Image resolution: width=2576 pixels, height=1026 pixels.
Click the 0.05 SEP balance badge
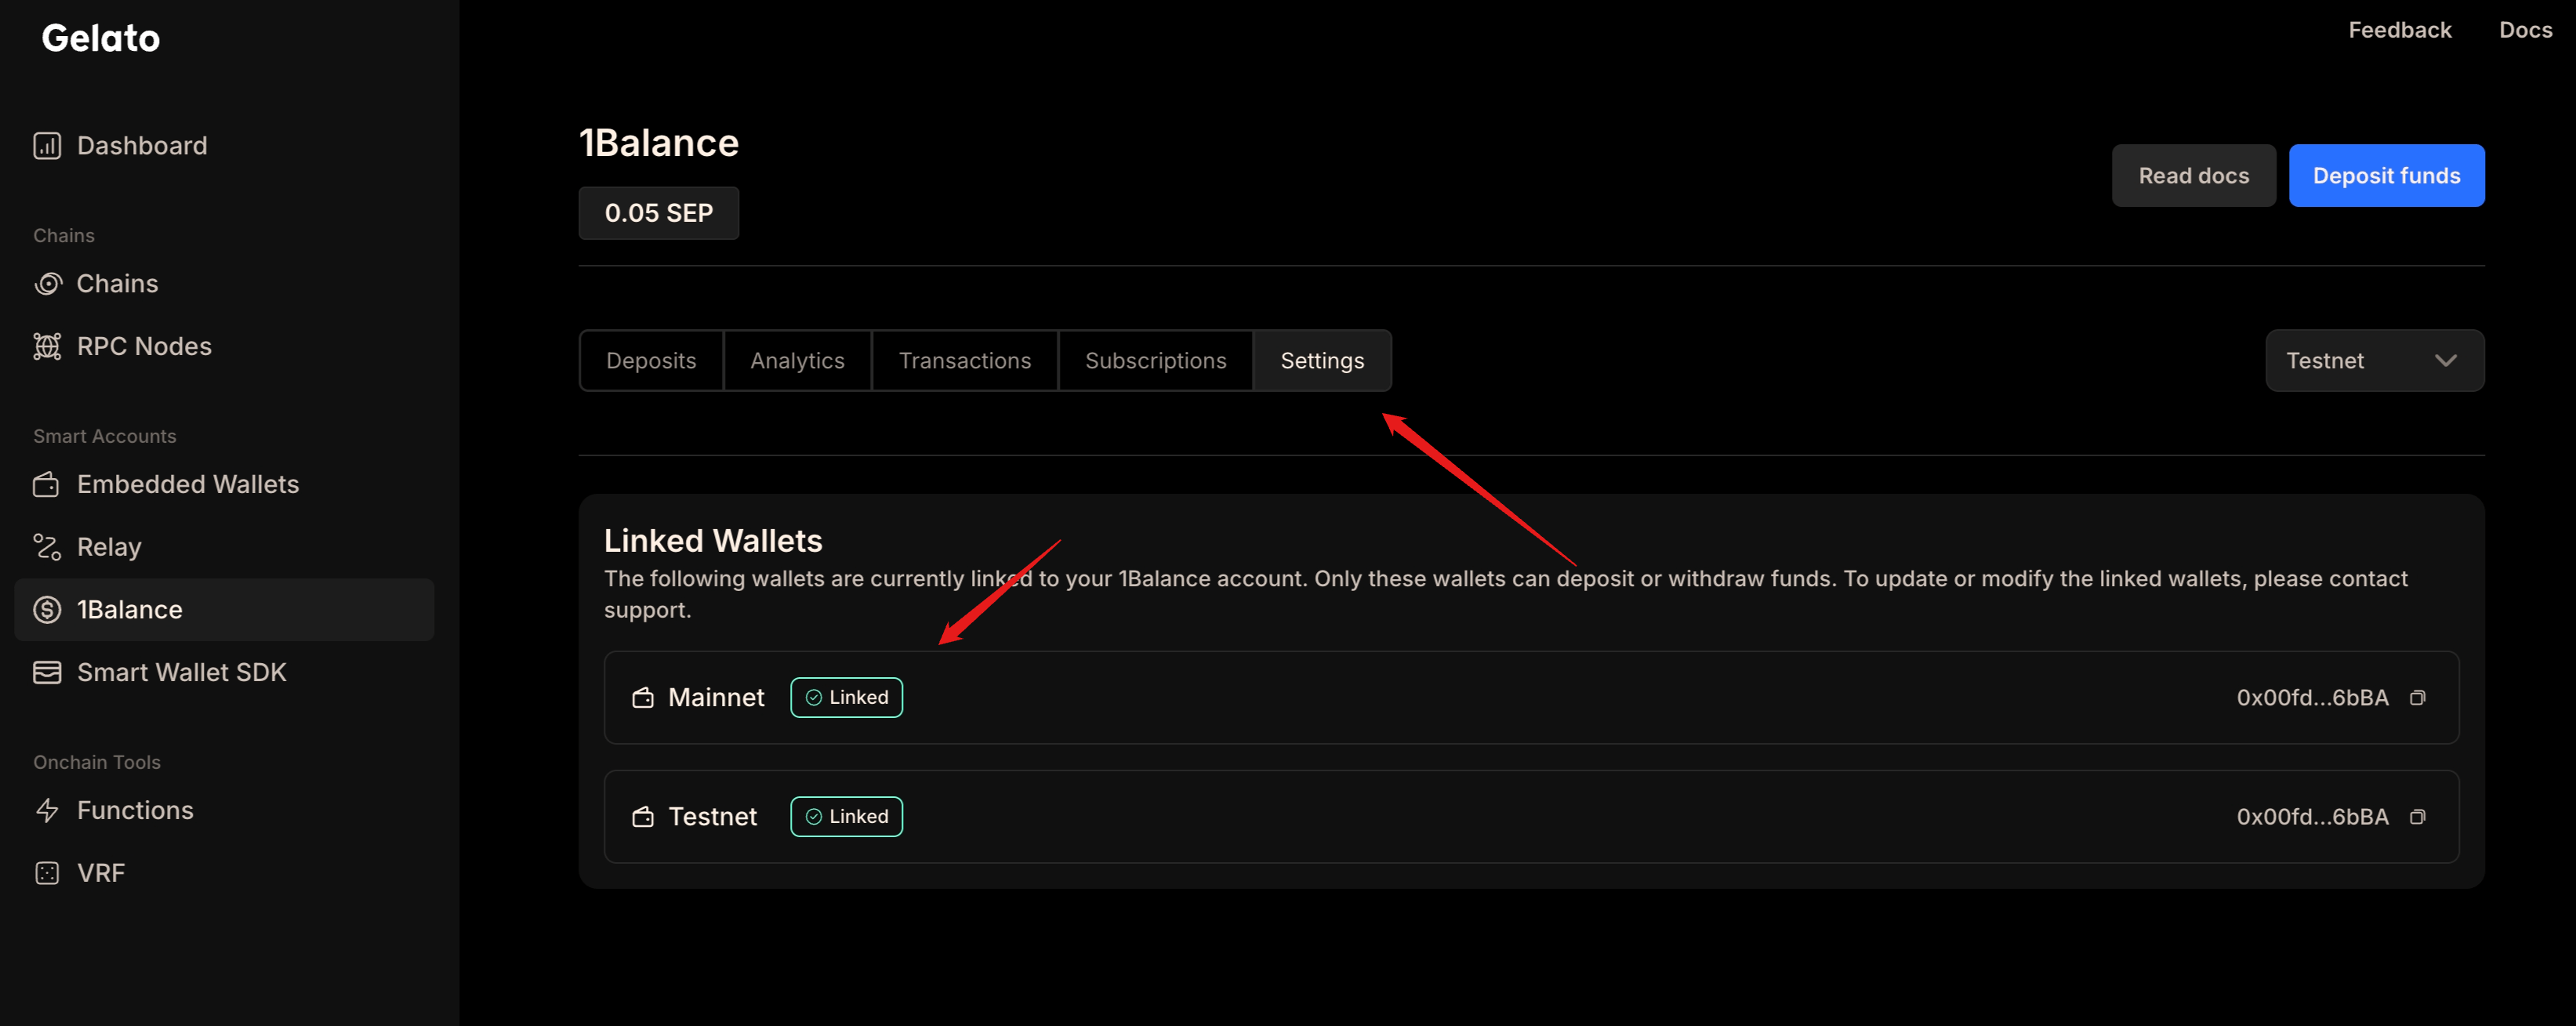(658, 213)
